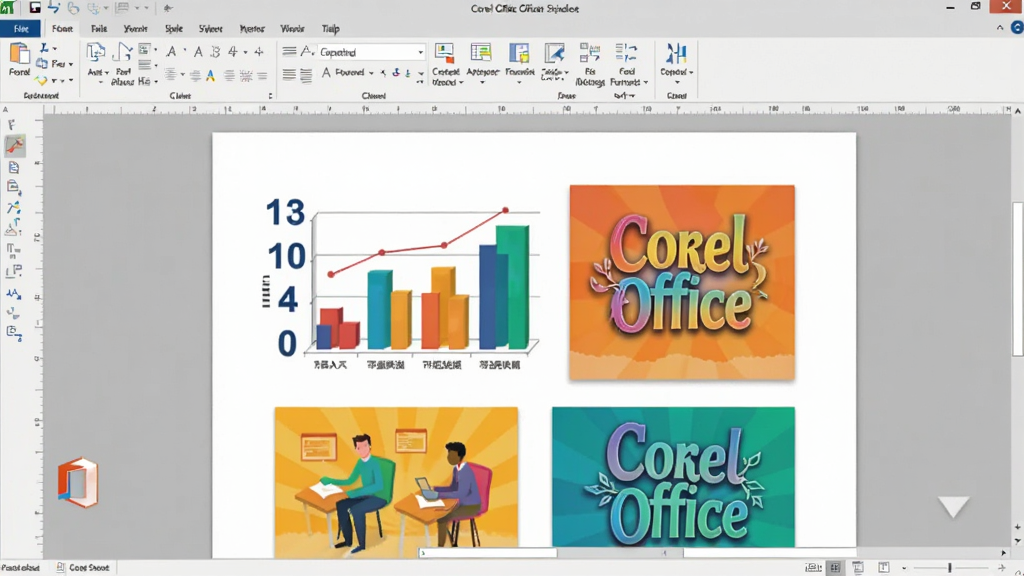Select the grid view mode in the status bar
Image resolution: width=1024 pixels, height=576 pixels.
point(835,568)
